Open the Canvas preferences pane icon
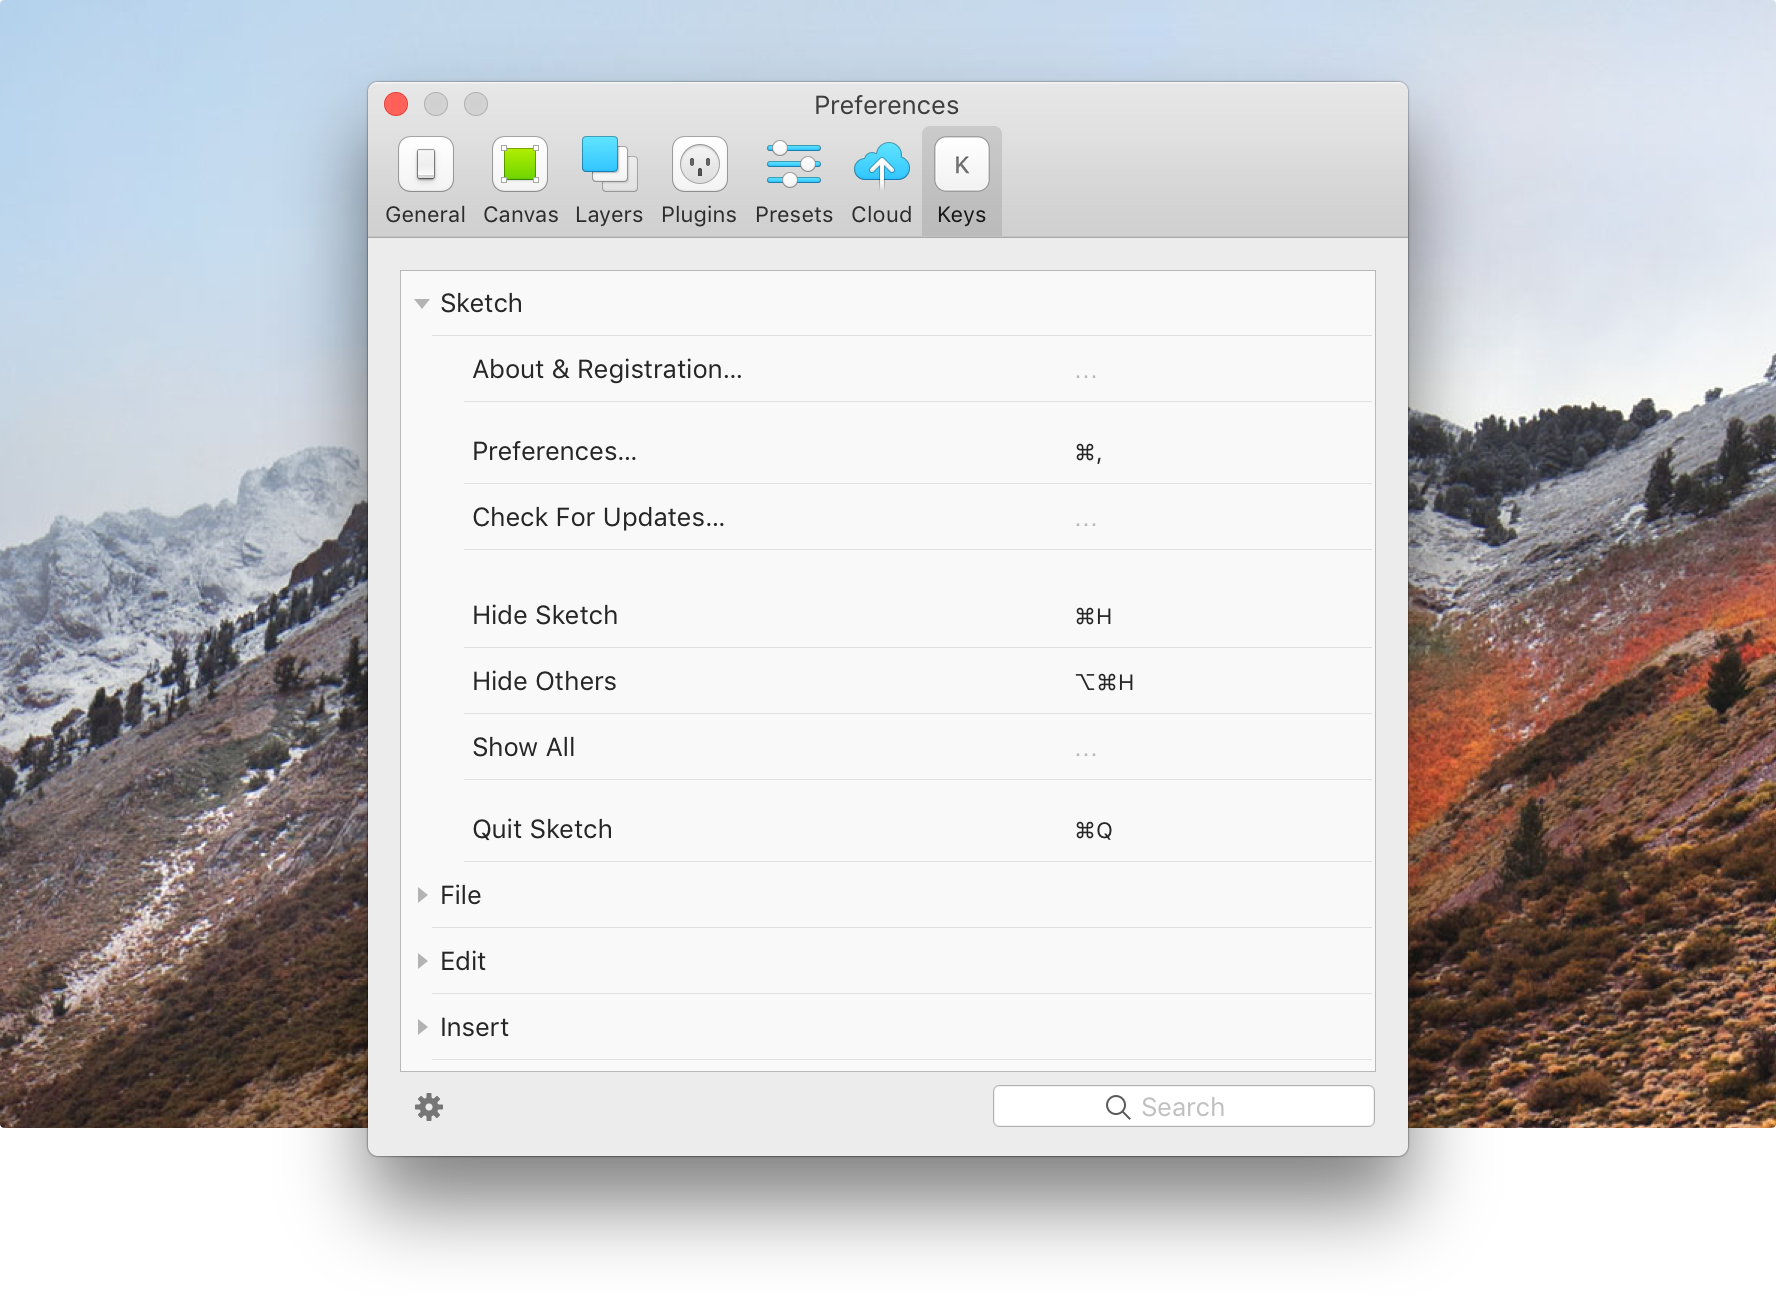This screenshot has height=1296, width=1776. (520, 164)
